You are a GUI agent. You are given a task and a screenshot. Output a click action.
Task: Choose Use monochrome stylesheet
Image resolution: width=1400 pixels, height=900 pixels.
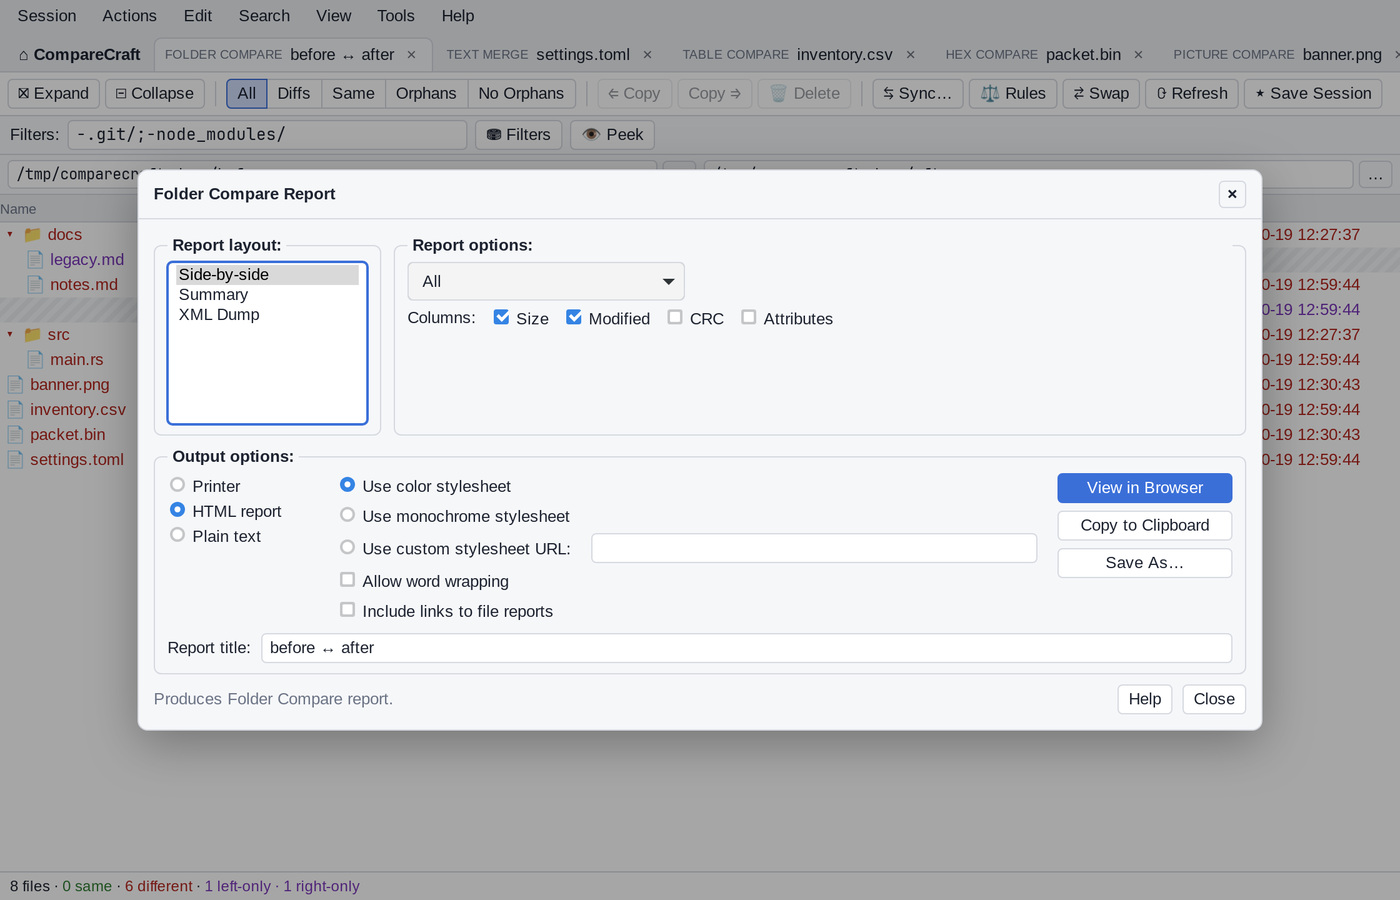347,515
